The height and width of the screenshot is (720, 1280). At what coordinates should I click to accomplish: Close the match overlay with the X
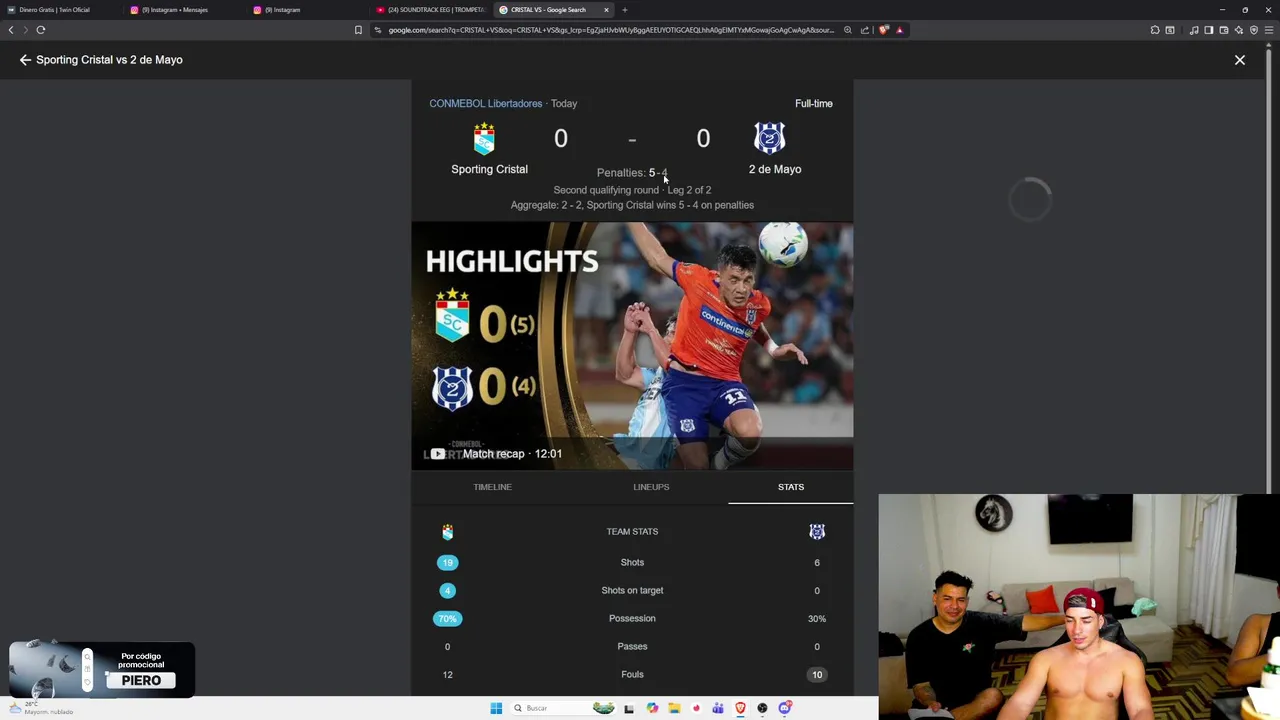click(1240, 60)
